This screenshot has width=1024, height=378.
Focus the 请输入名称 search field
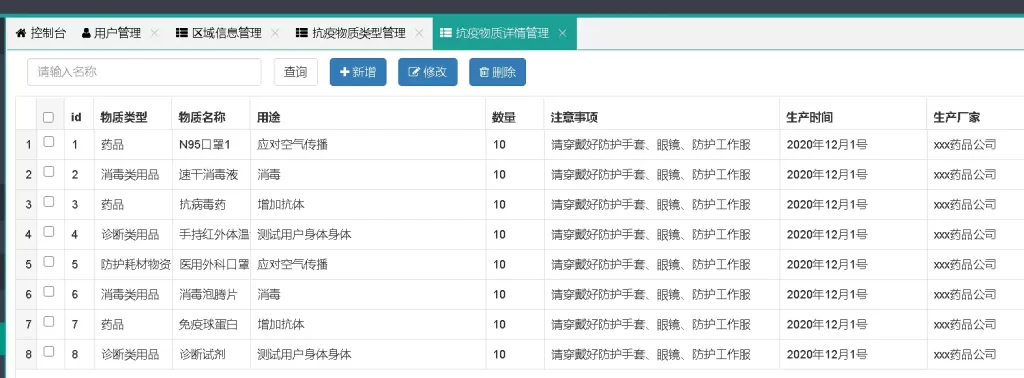tap(144, 72)
